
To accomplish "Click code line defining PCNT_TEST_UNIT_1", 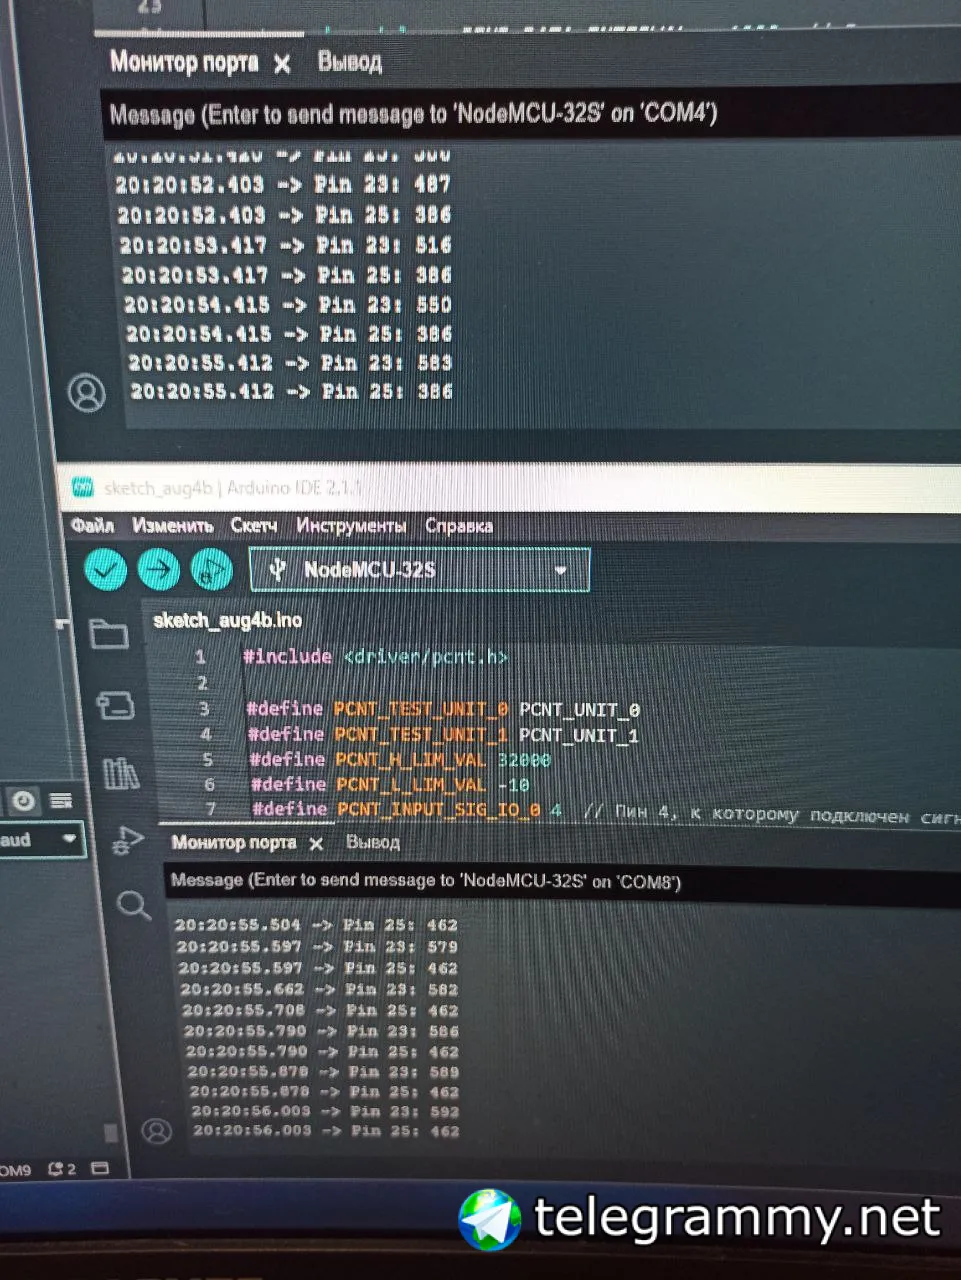I will pyautogui.click(x=443, y=734).
